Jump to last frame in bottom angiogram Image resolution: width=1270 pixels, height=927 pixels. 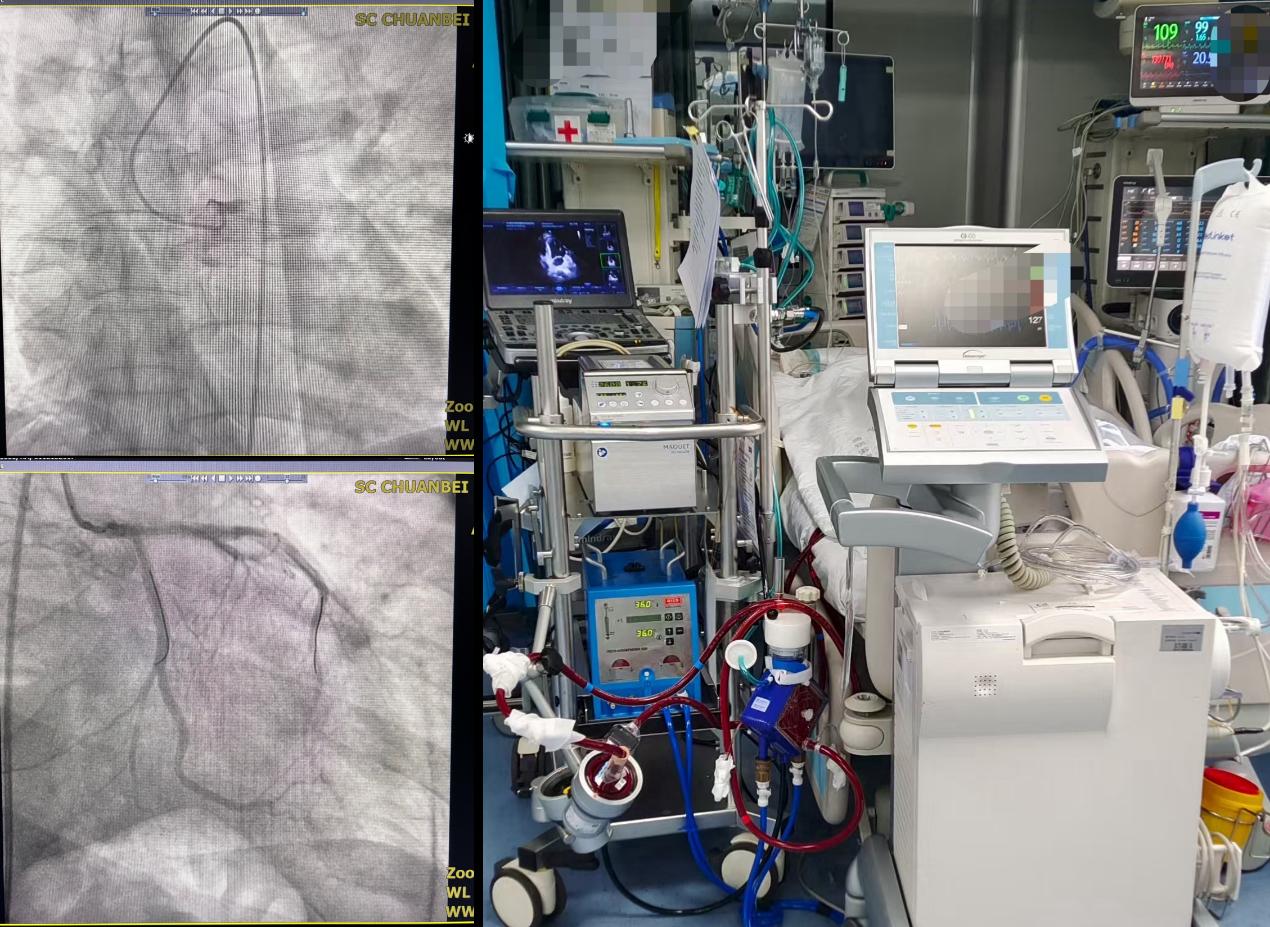(x=249, y=478)
